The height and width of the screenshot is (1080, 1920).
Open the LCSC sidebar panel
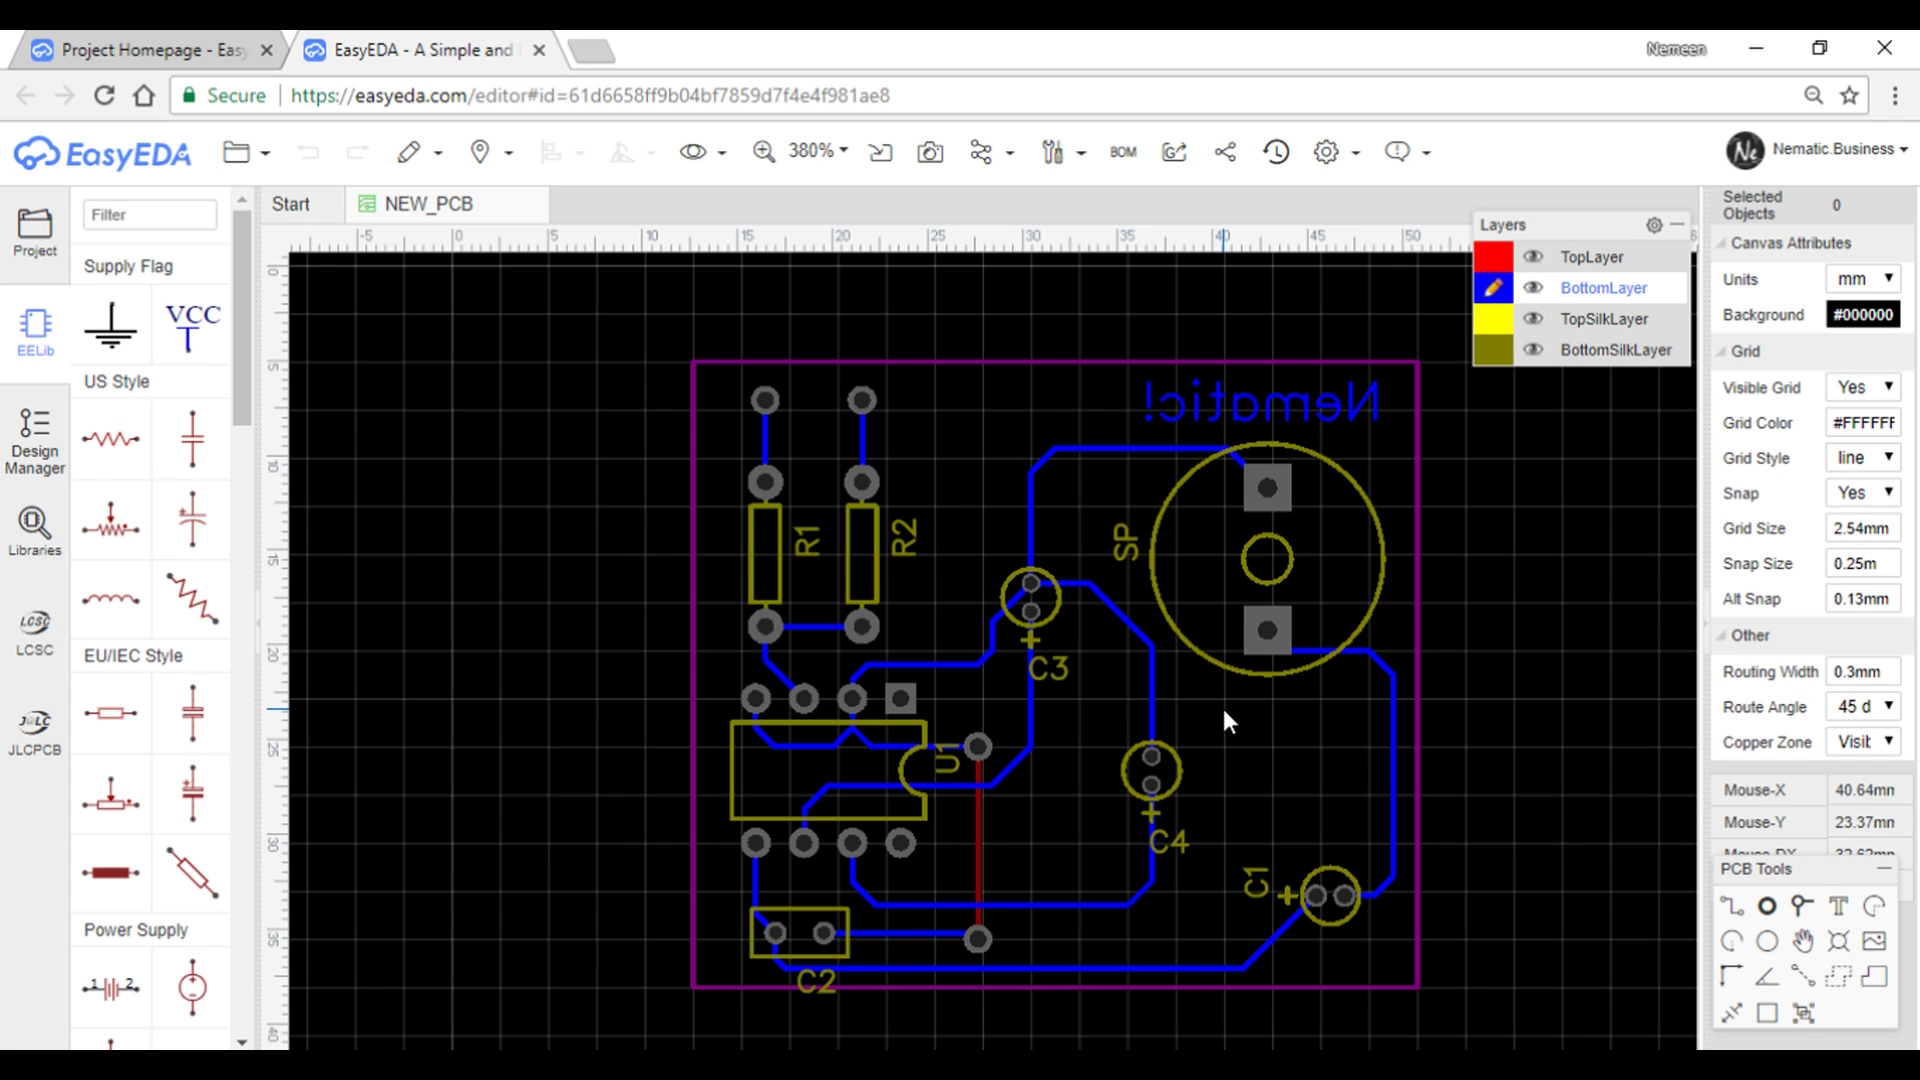pyautogui.click(x=35, y=632)
